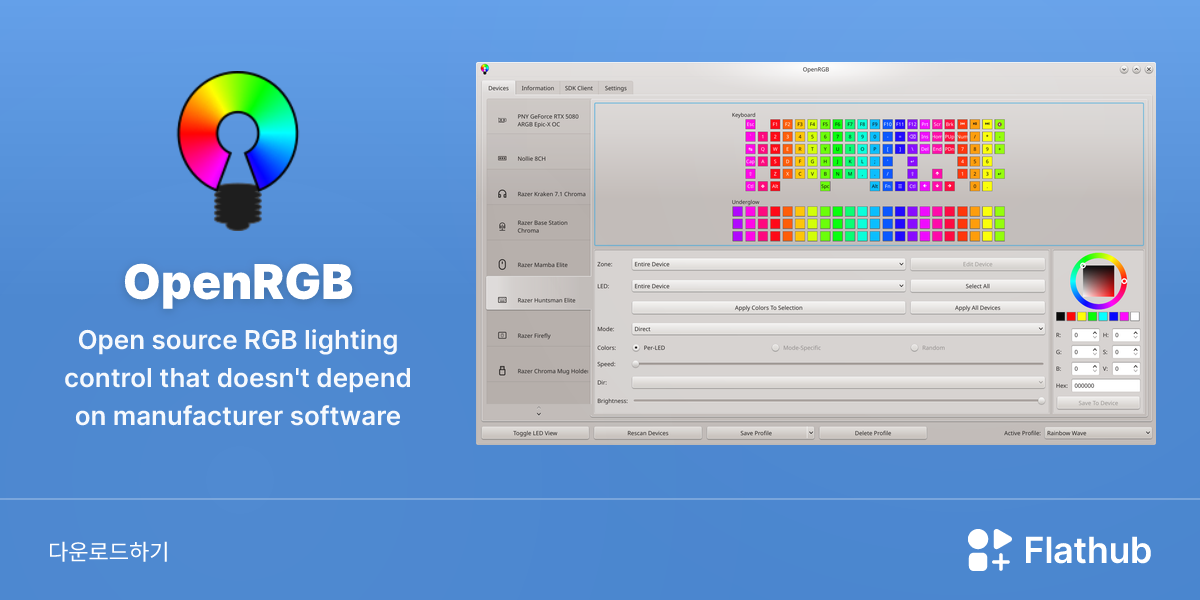Select the Q key LED

click(763, 149)
